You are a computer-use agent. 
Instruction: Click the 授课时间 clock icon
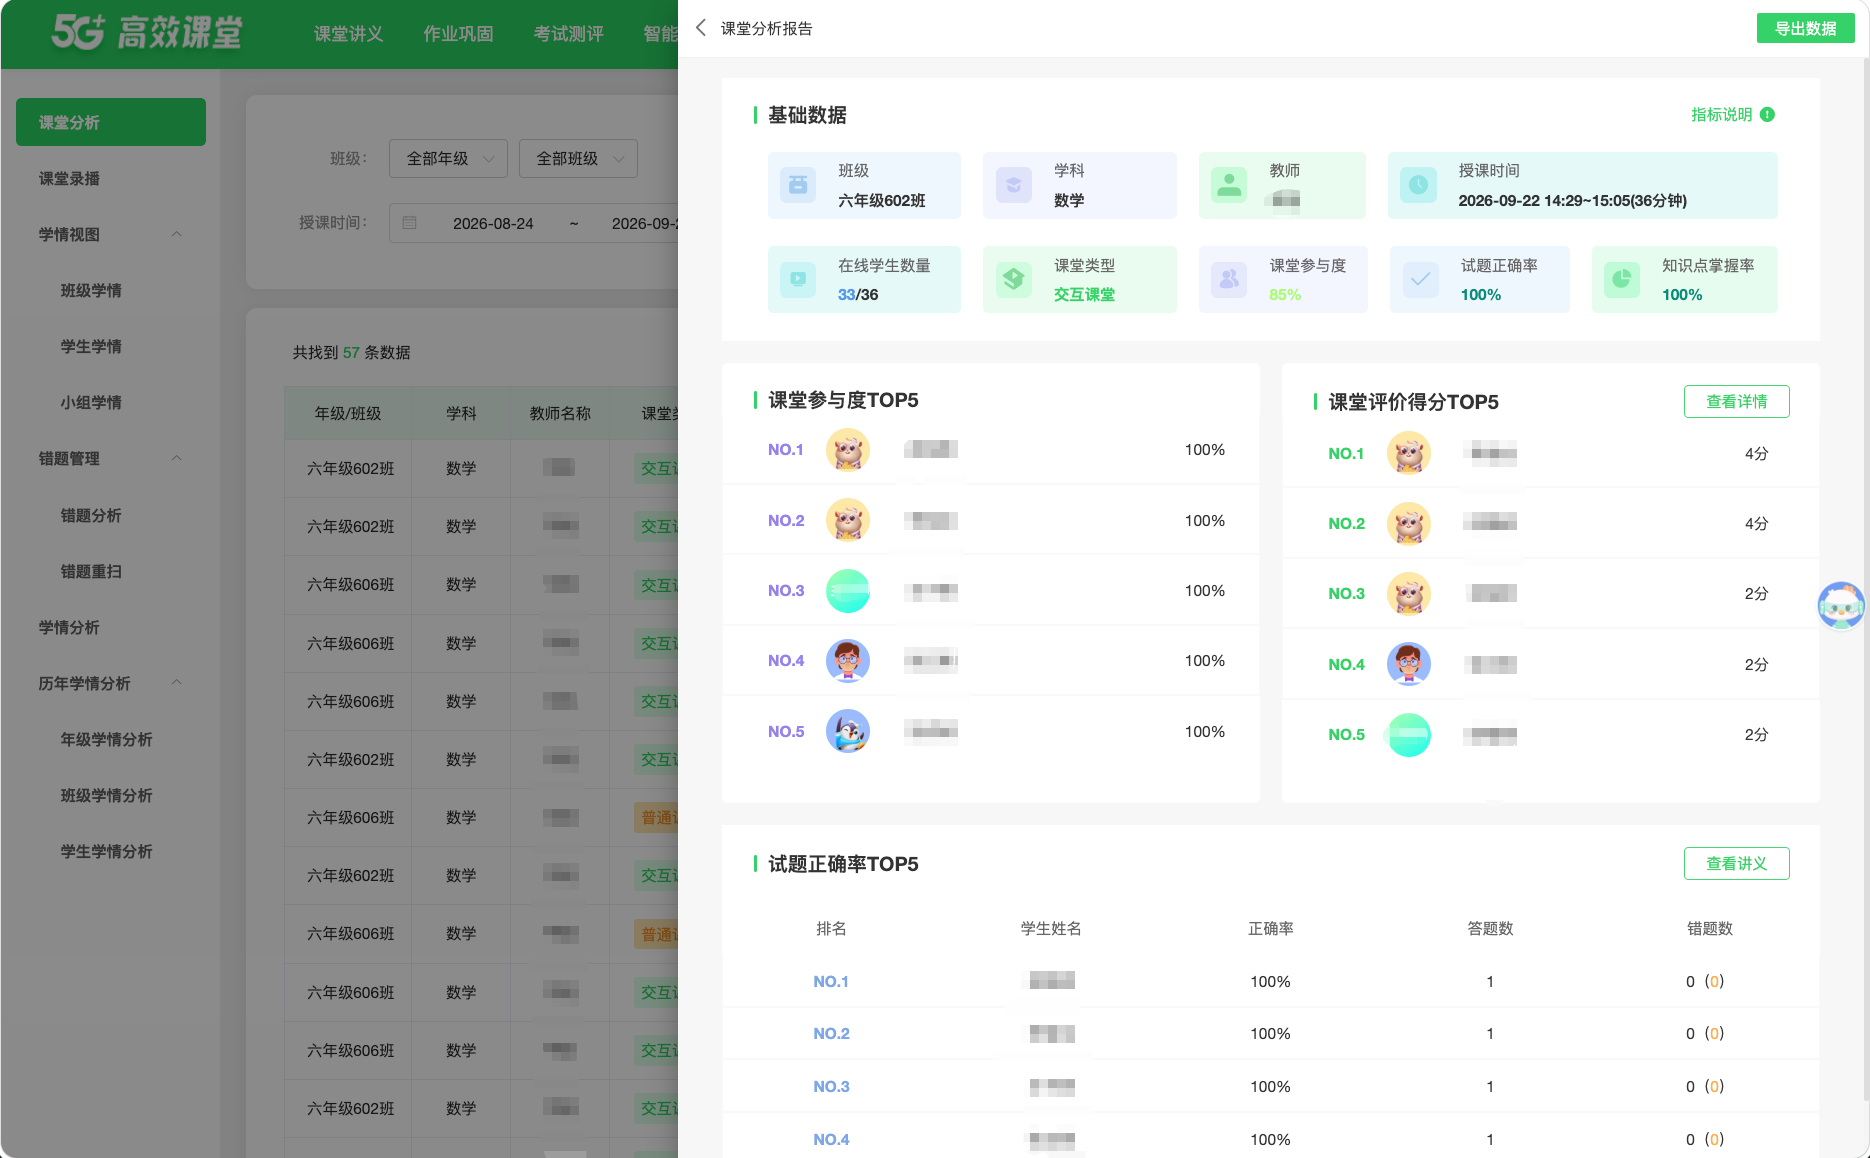[1418, 185]
